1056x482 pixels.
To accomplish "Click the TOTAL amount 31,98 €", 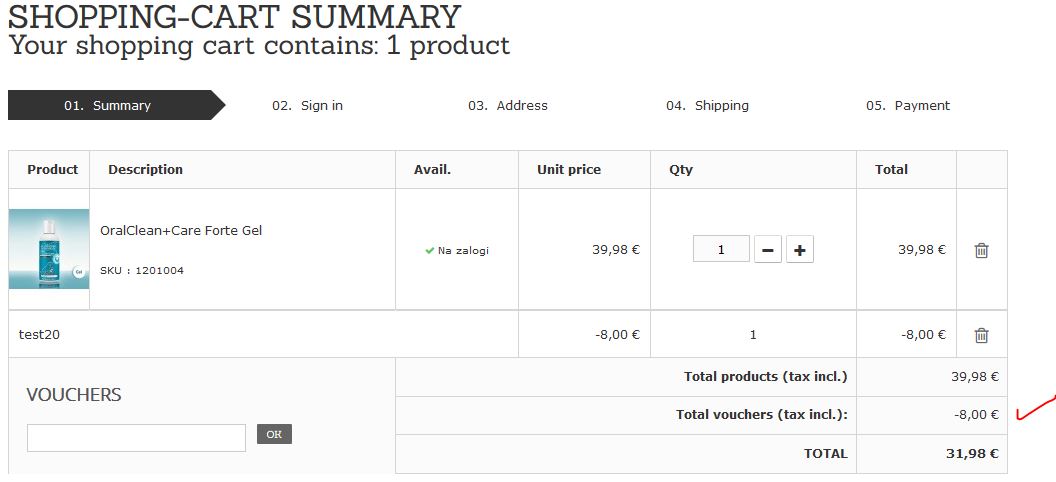I will point(972,454).
